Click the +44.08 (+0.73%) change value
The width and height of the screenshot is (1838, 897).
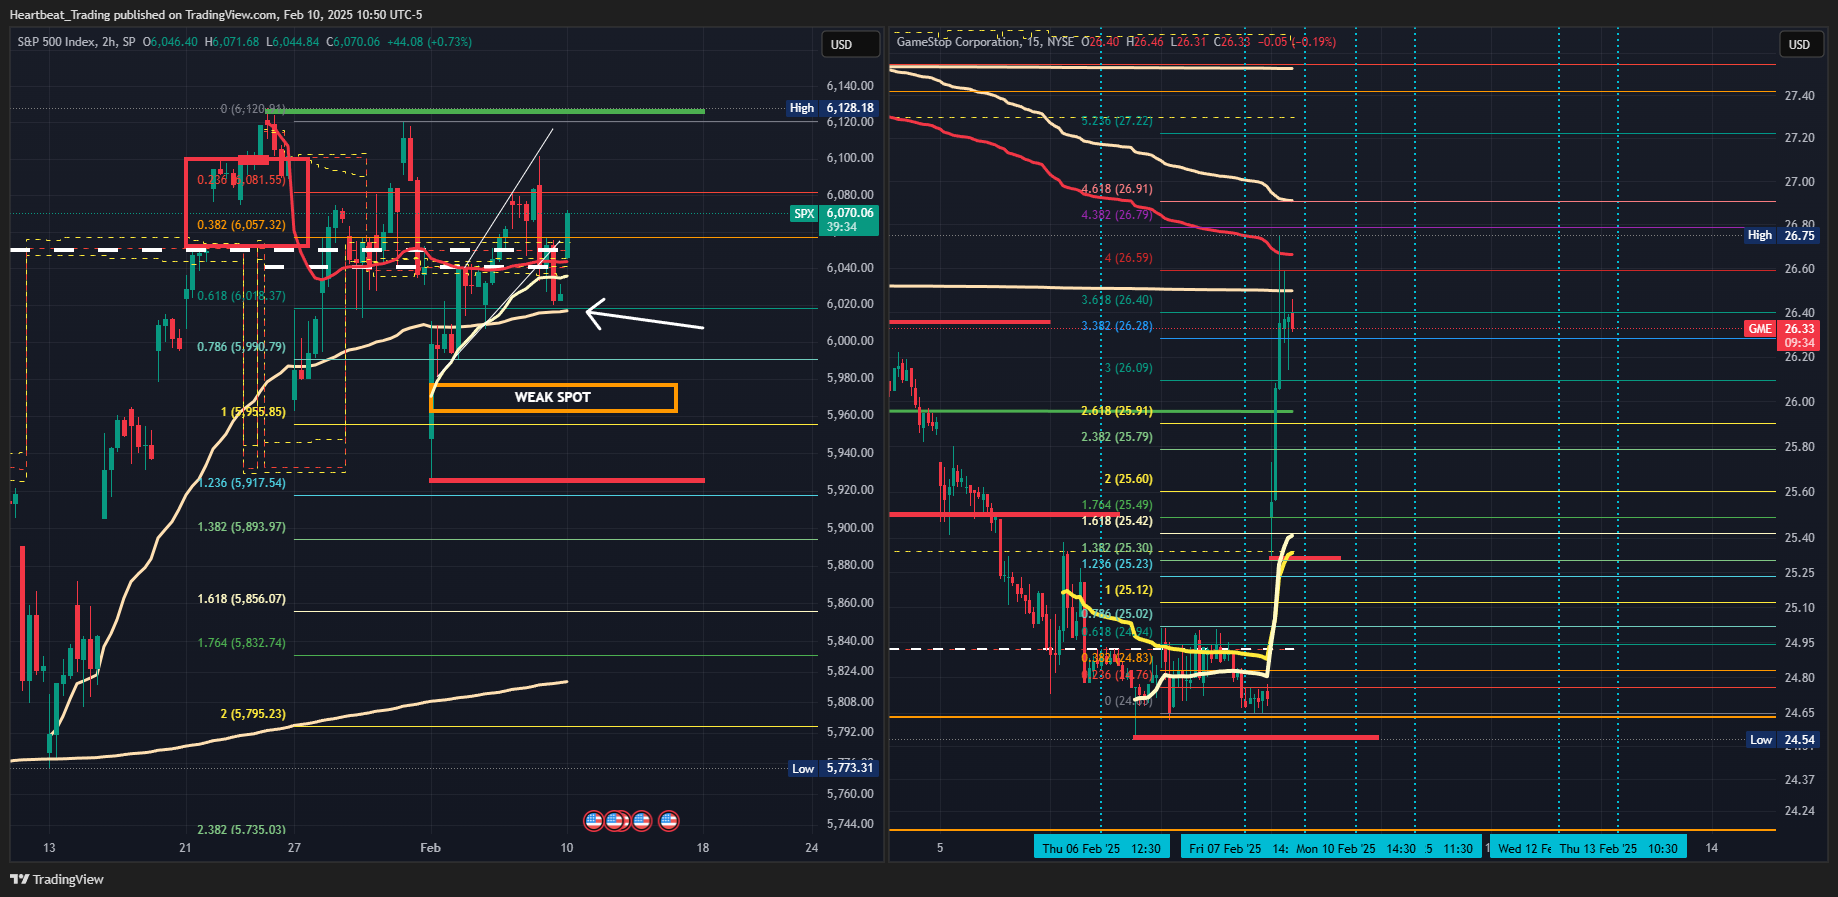(x=430, y=42)
